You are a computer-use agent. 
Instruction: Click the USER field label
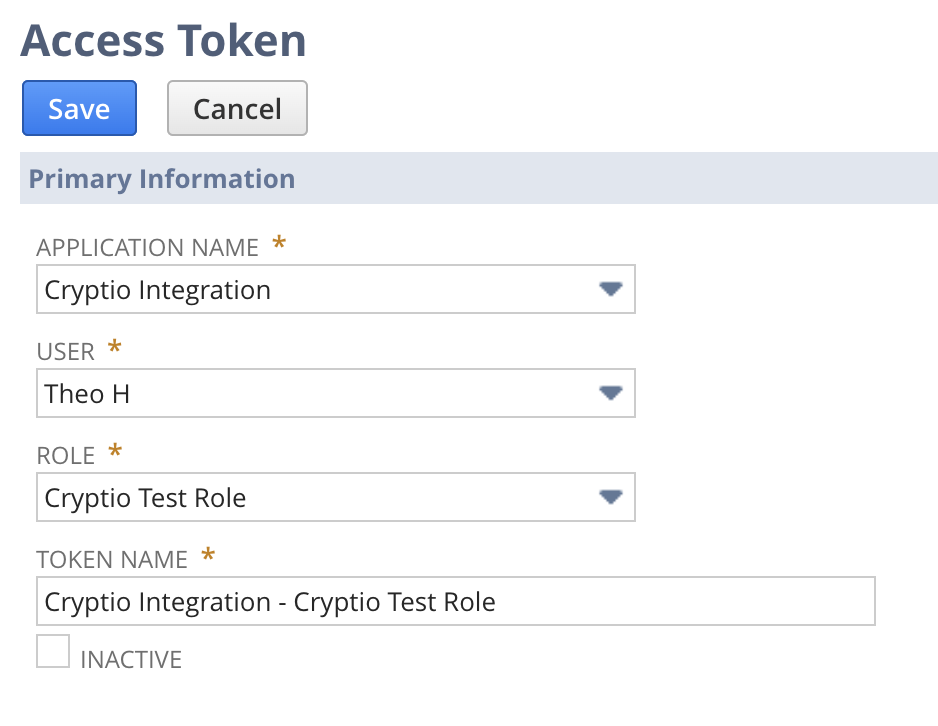[66, 351]
